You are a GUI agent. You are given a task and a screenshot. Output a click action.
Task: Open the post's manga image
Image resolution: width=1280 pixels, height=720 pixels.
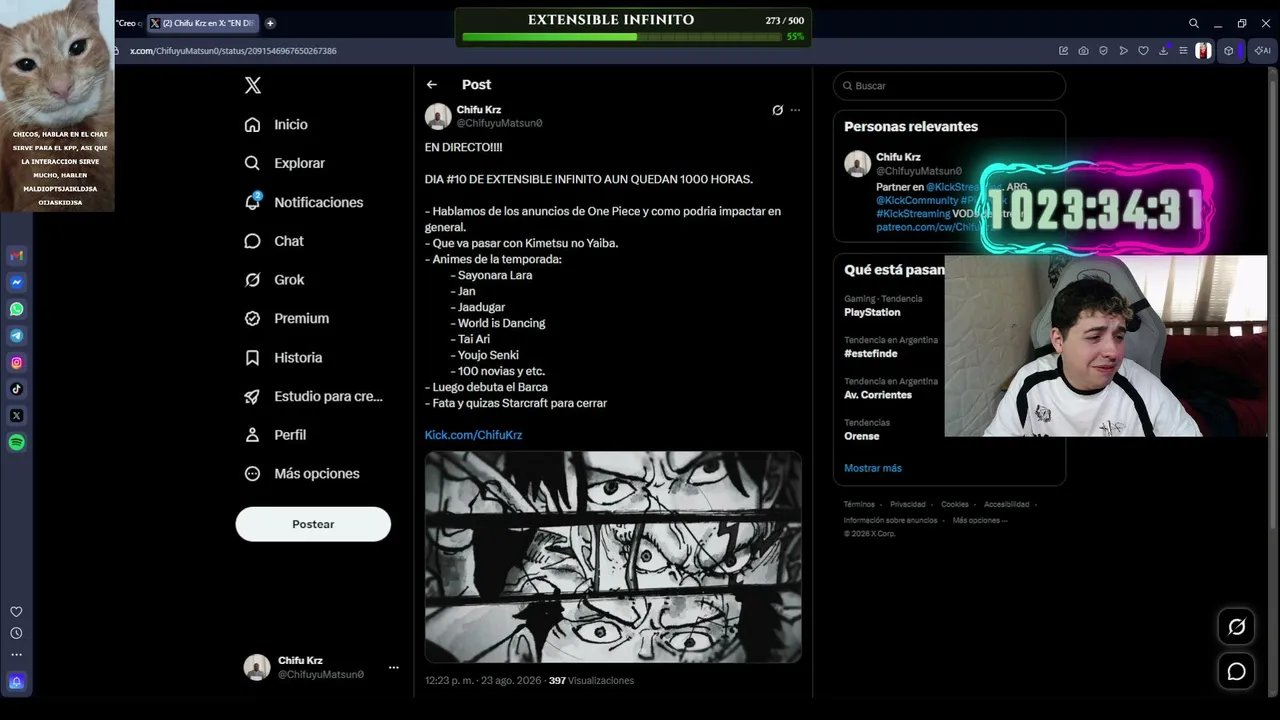[613, 557]
